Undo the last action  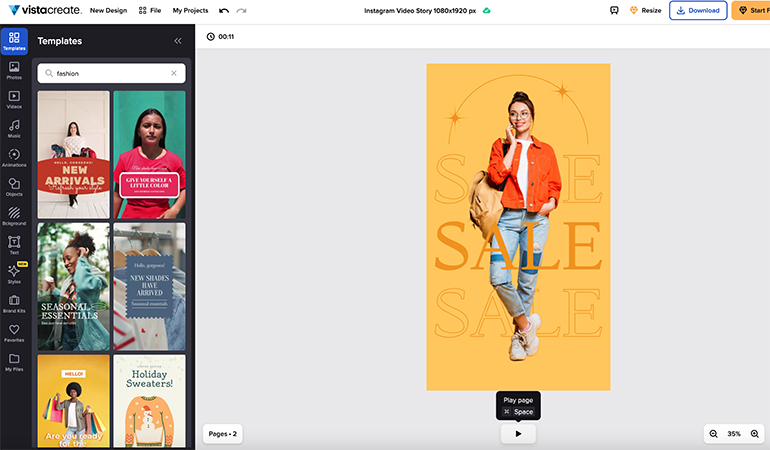[224, 10]
